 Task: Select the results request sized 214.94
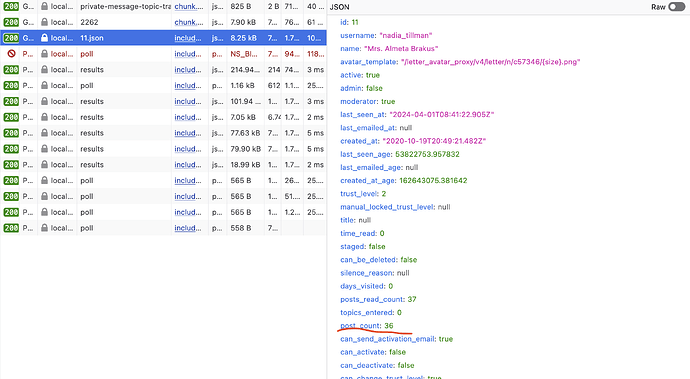[x=92, y=70]
